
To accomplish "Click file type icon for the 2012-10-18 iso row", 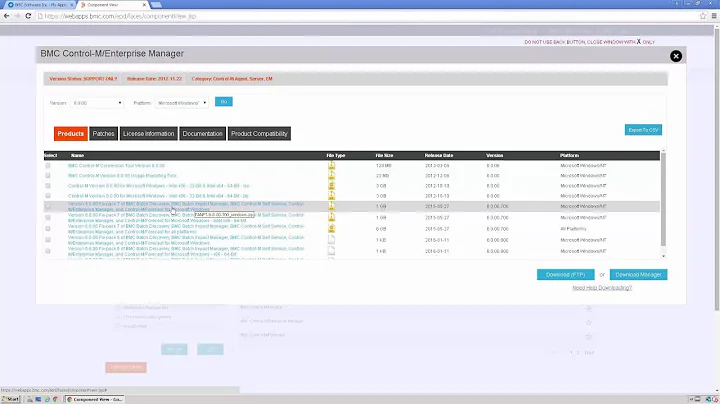I will click(x=332, y=185).
